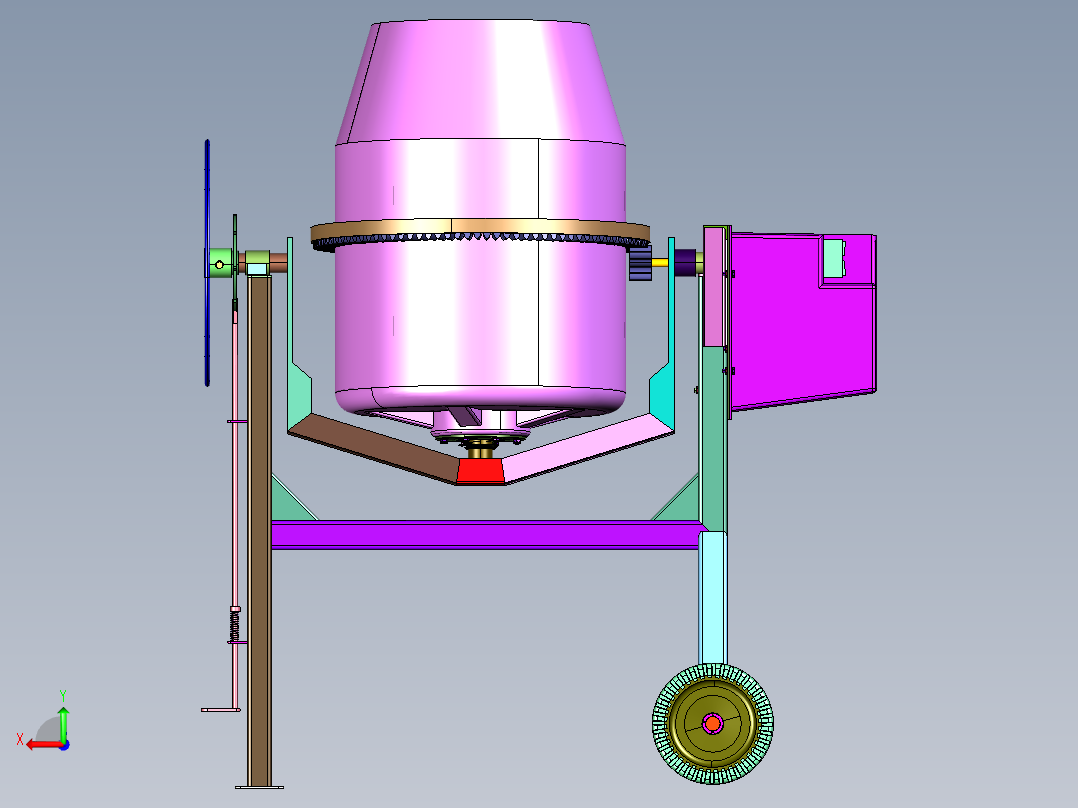1078x808 pixels.
Task: Select the pink foot pedal rod
Action: pos(234,509)
